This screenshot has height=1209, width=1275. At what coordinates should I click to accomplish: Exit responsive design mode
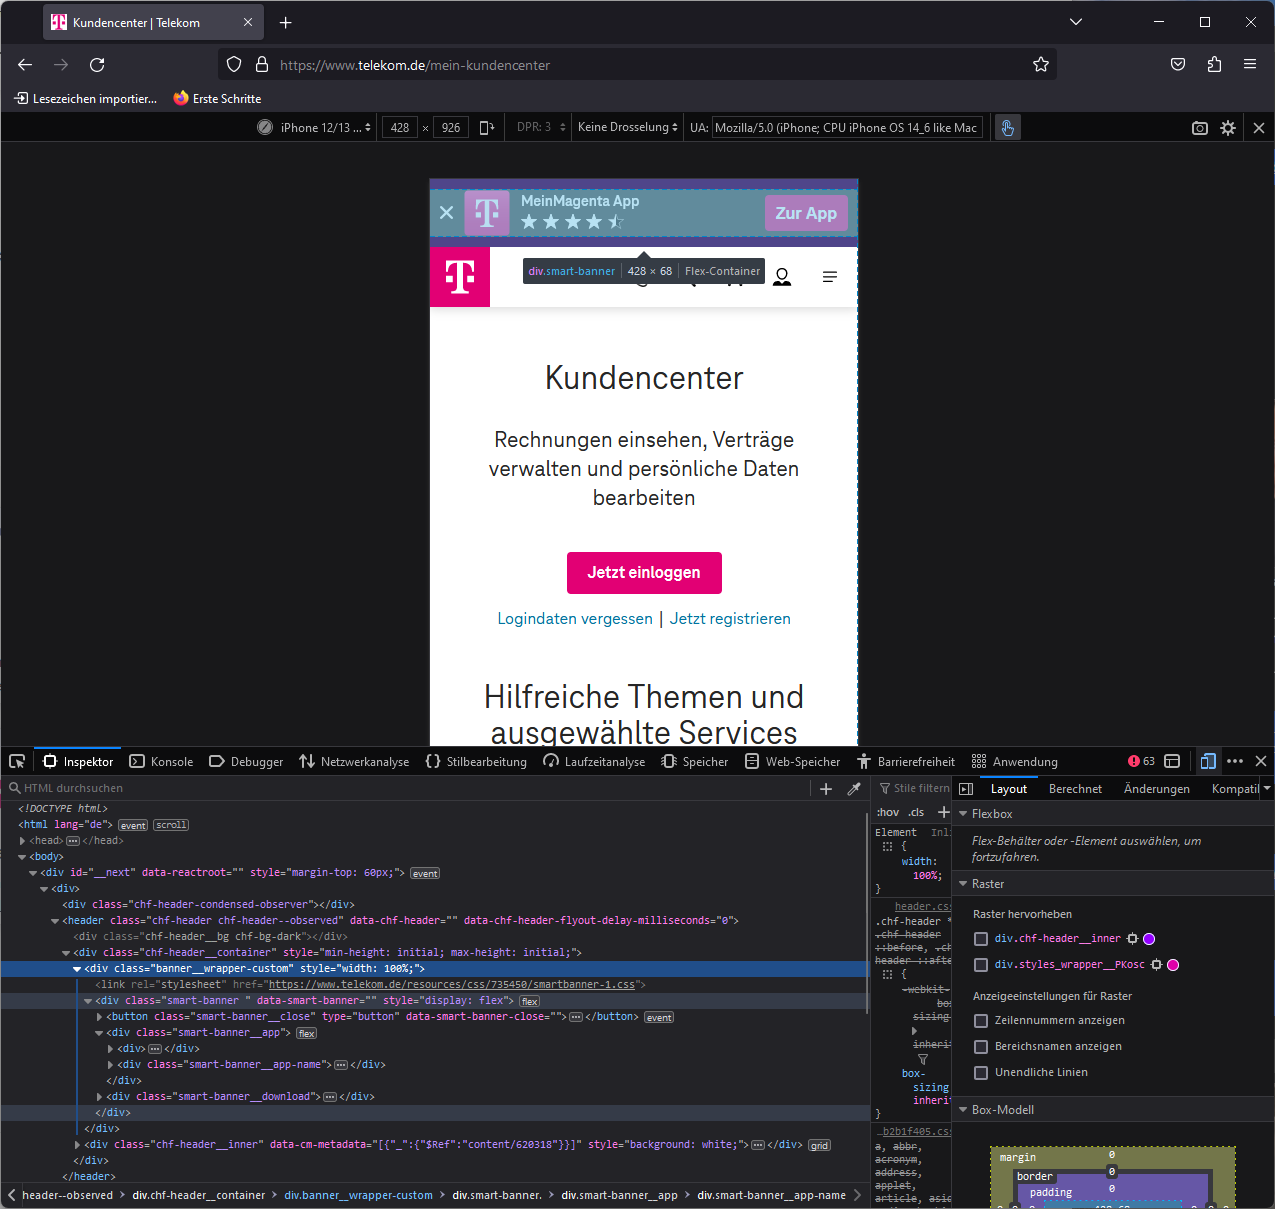point(1259,127)
